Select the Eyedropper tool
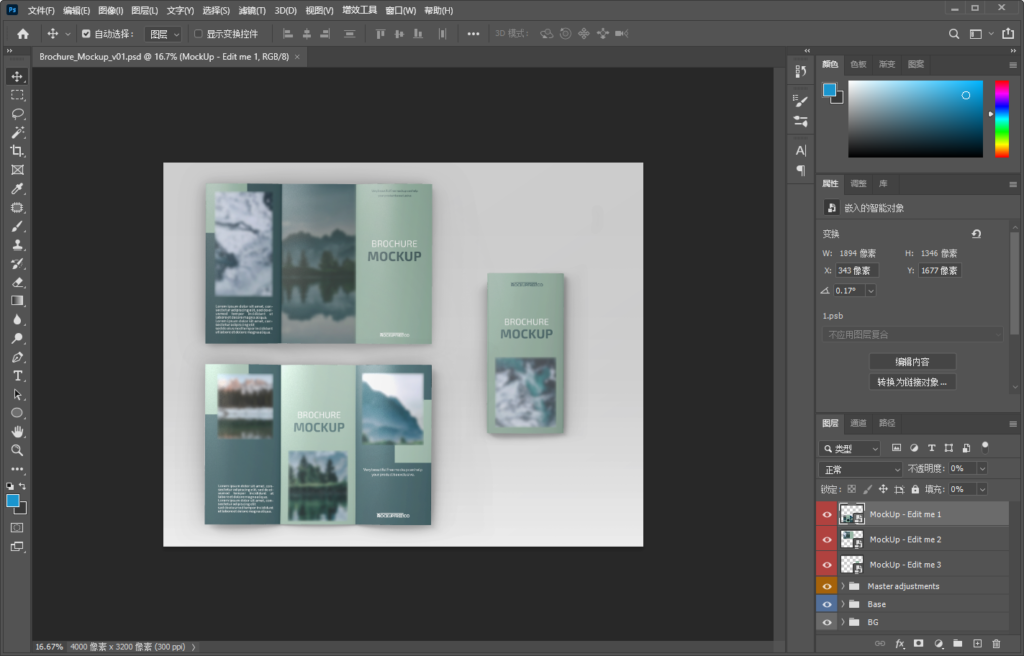This screenshot has height=656, width=1024. tap(17, 189)
